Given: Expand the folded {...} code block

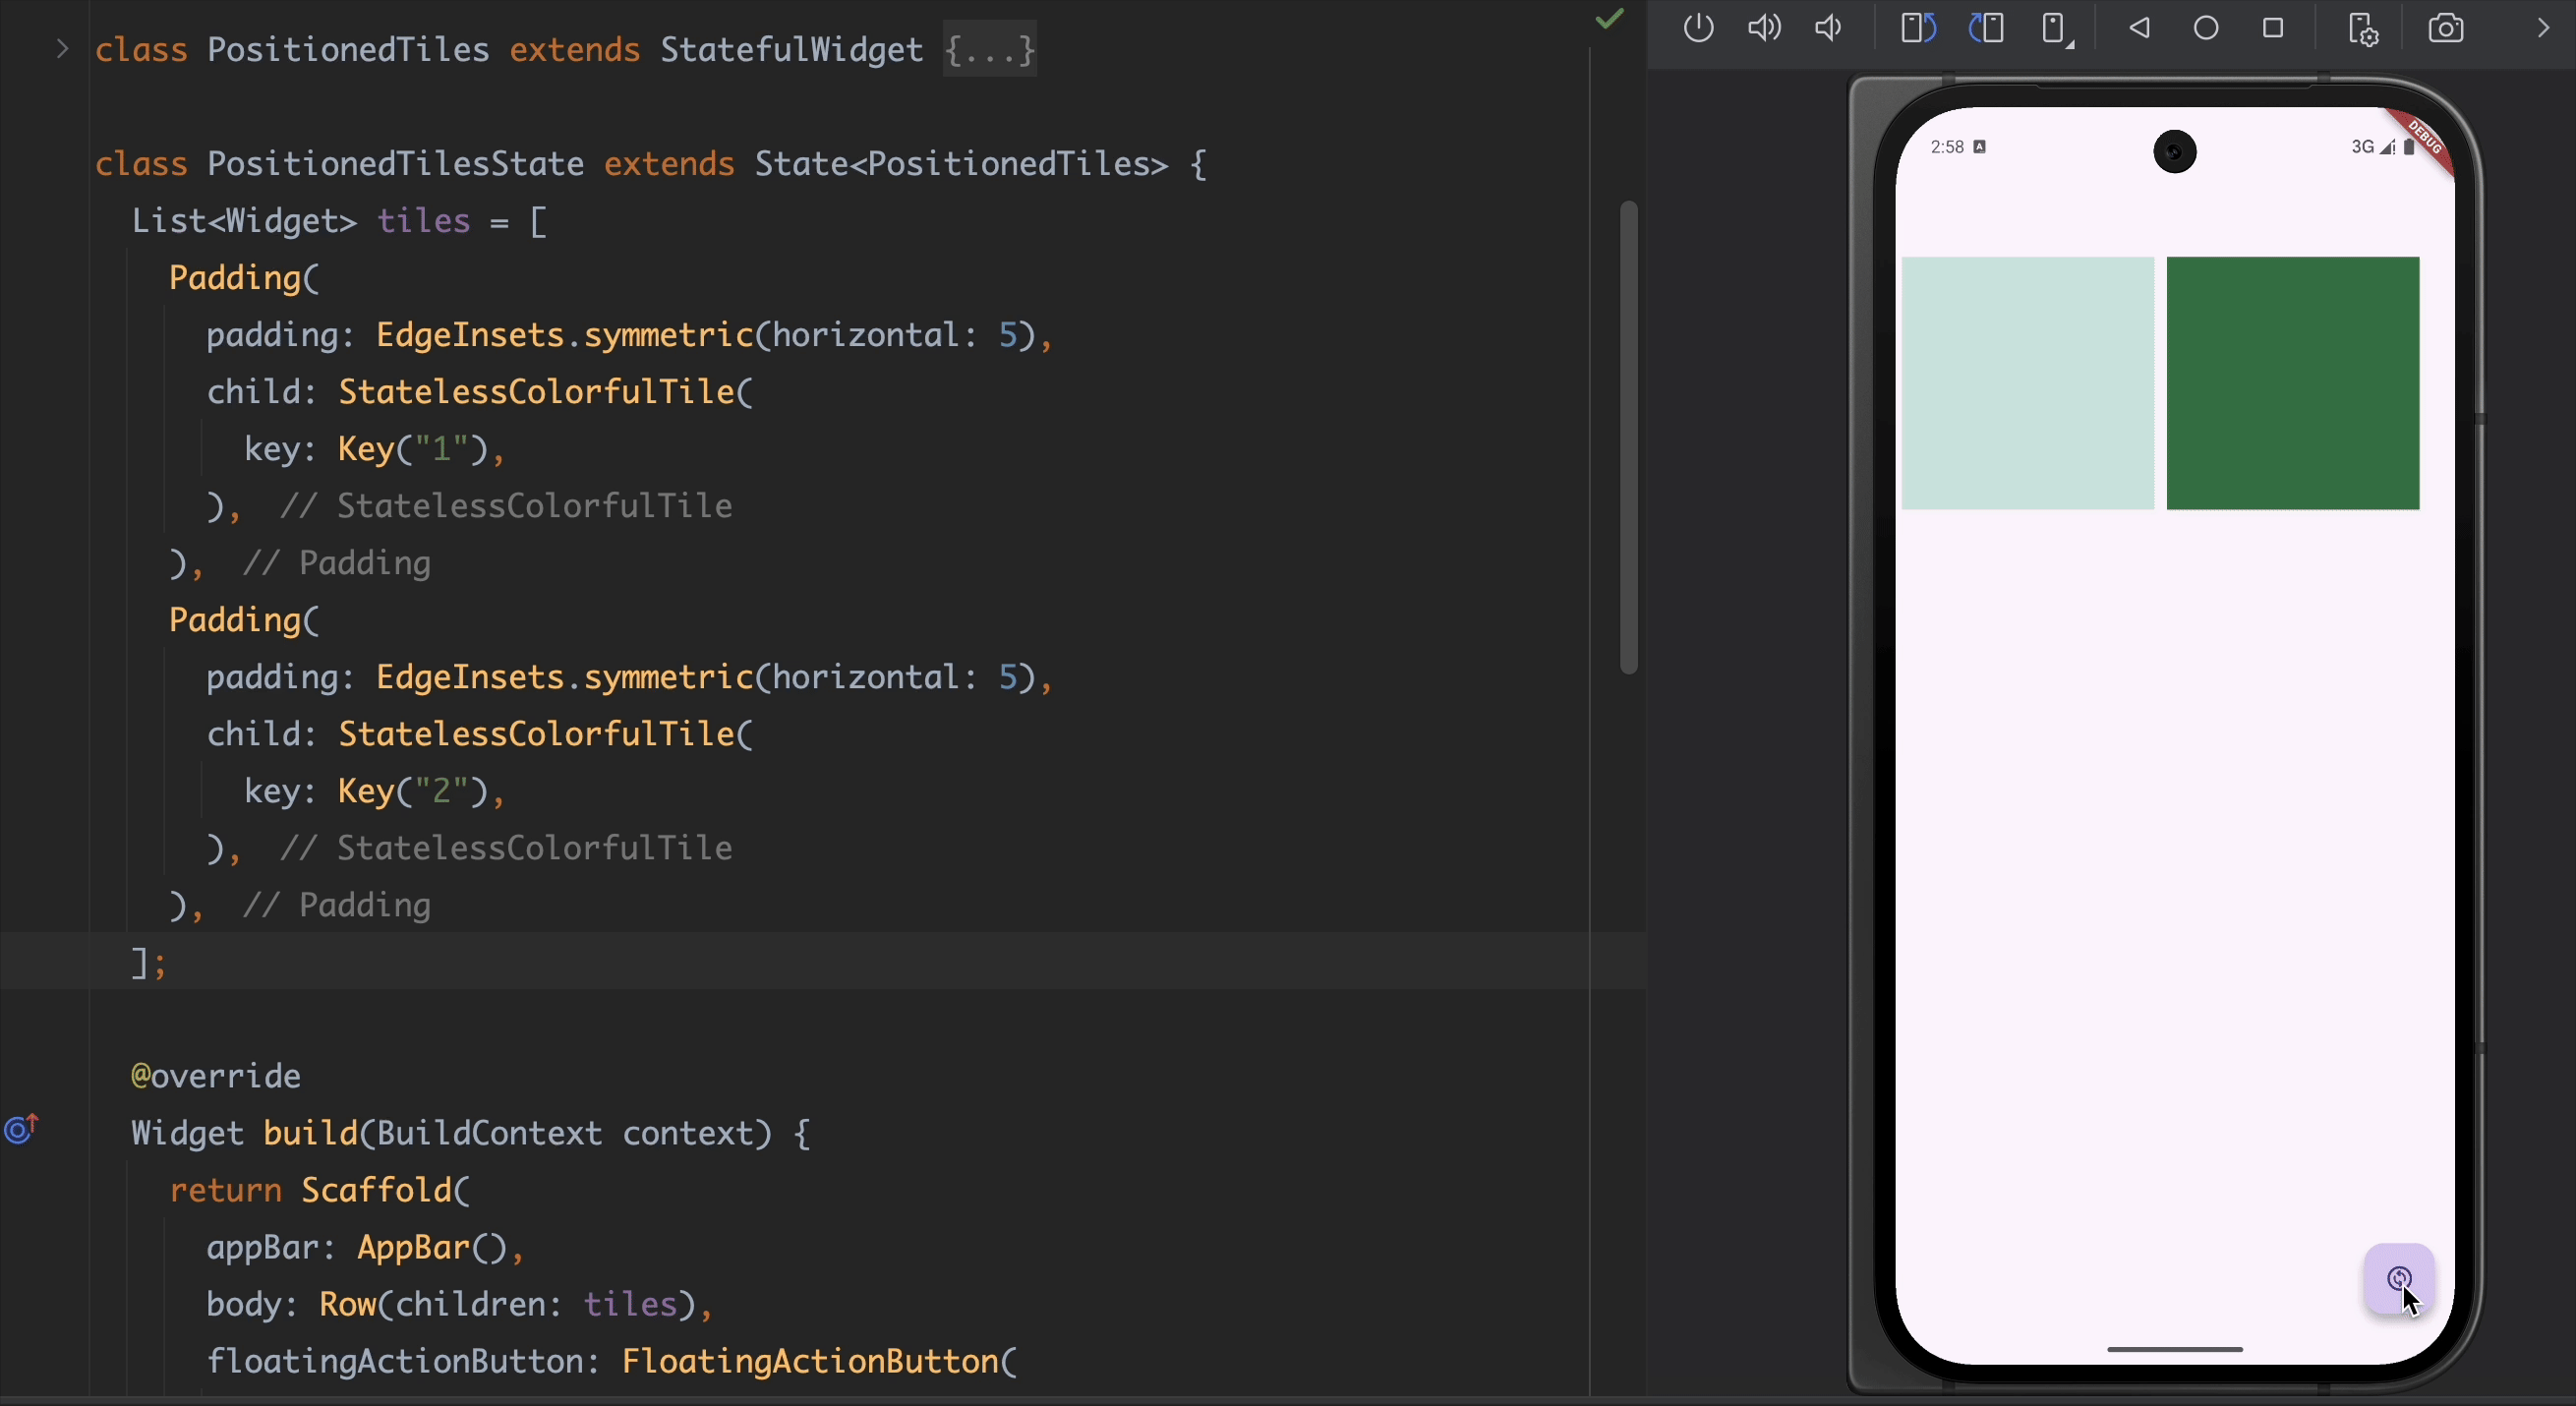Looking at the screenshot, I should tap(989, 49).
